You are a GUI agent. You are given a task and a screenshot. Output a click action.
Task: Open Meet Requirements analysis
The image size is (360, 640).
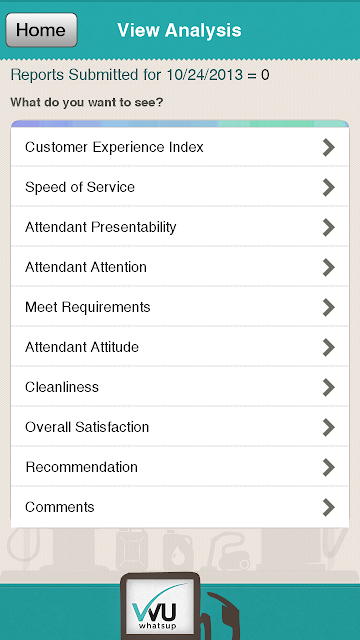click(180, 307)
